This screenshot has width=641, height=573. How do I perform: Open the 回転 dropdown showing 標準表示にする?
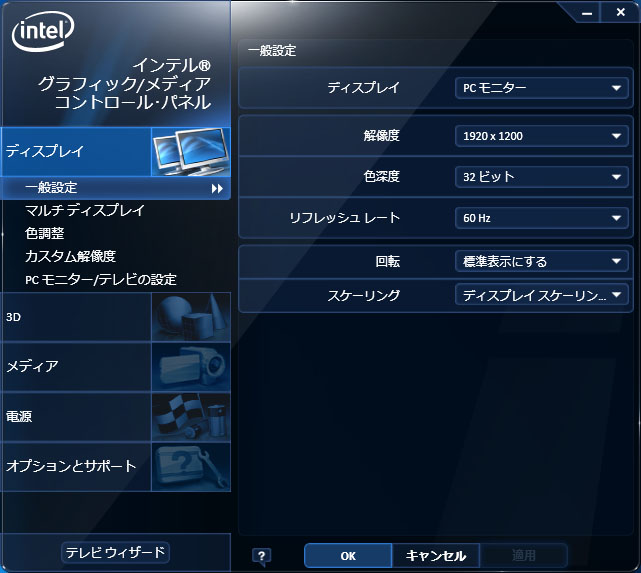541,261
